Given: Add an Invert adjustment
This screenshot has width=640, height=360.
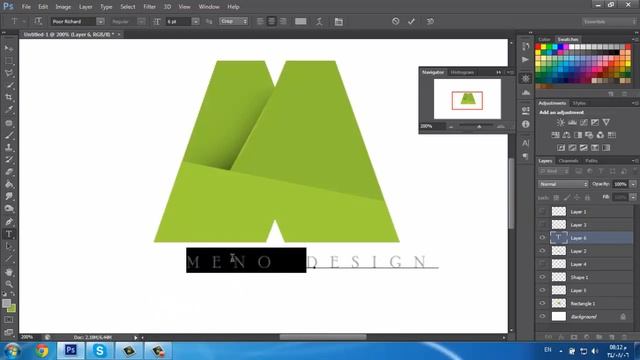Looking at the screenshot, I should (561, 148).
